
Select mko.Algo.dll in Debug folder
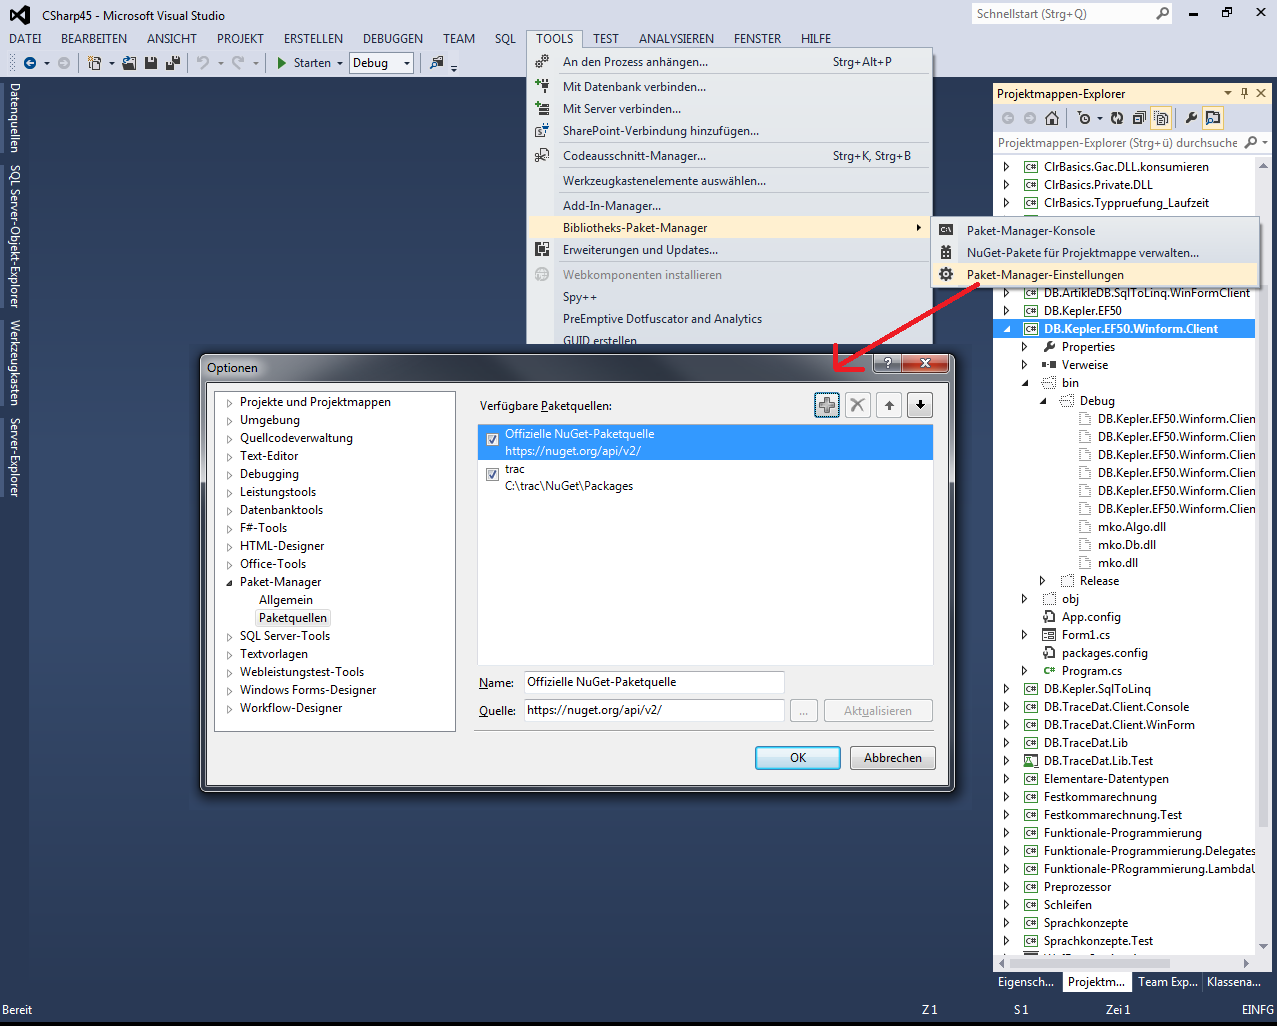pyautogui.click(x=1132, y=527)
